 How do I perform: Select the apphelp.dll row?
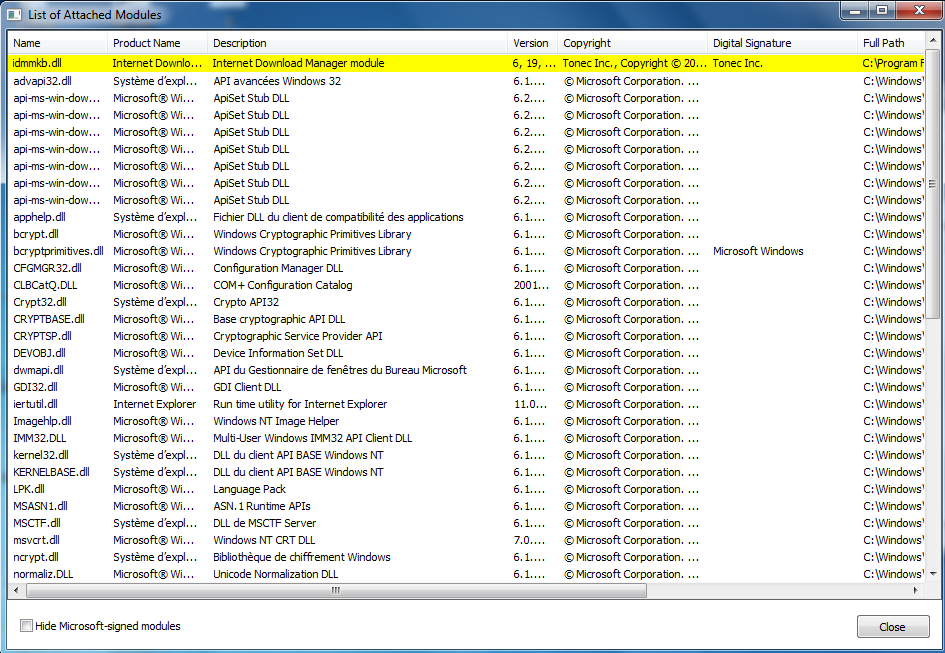[466, 217]
